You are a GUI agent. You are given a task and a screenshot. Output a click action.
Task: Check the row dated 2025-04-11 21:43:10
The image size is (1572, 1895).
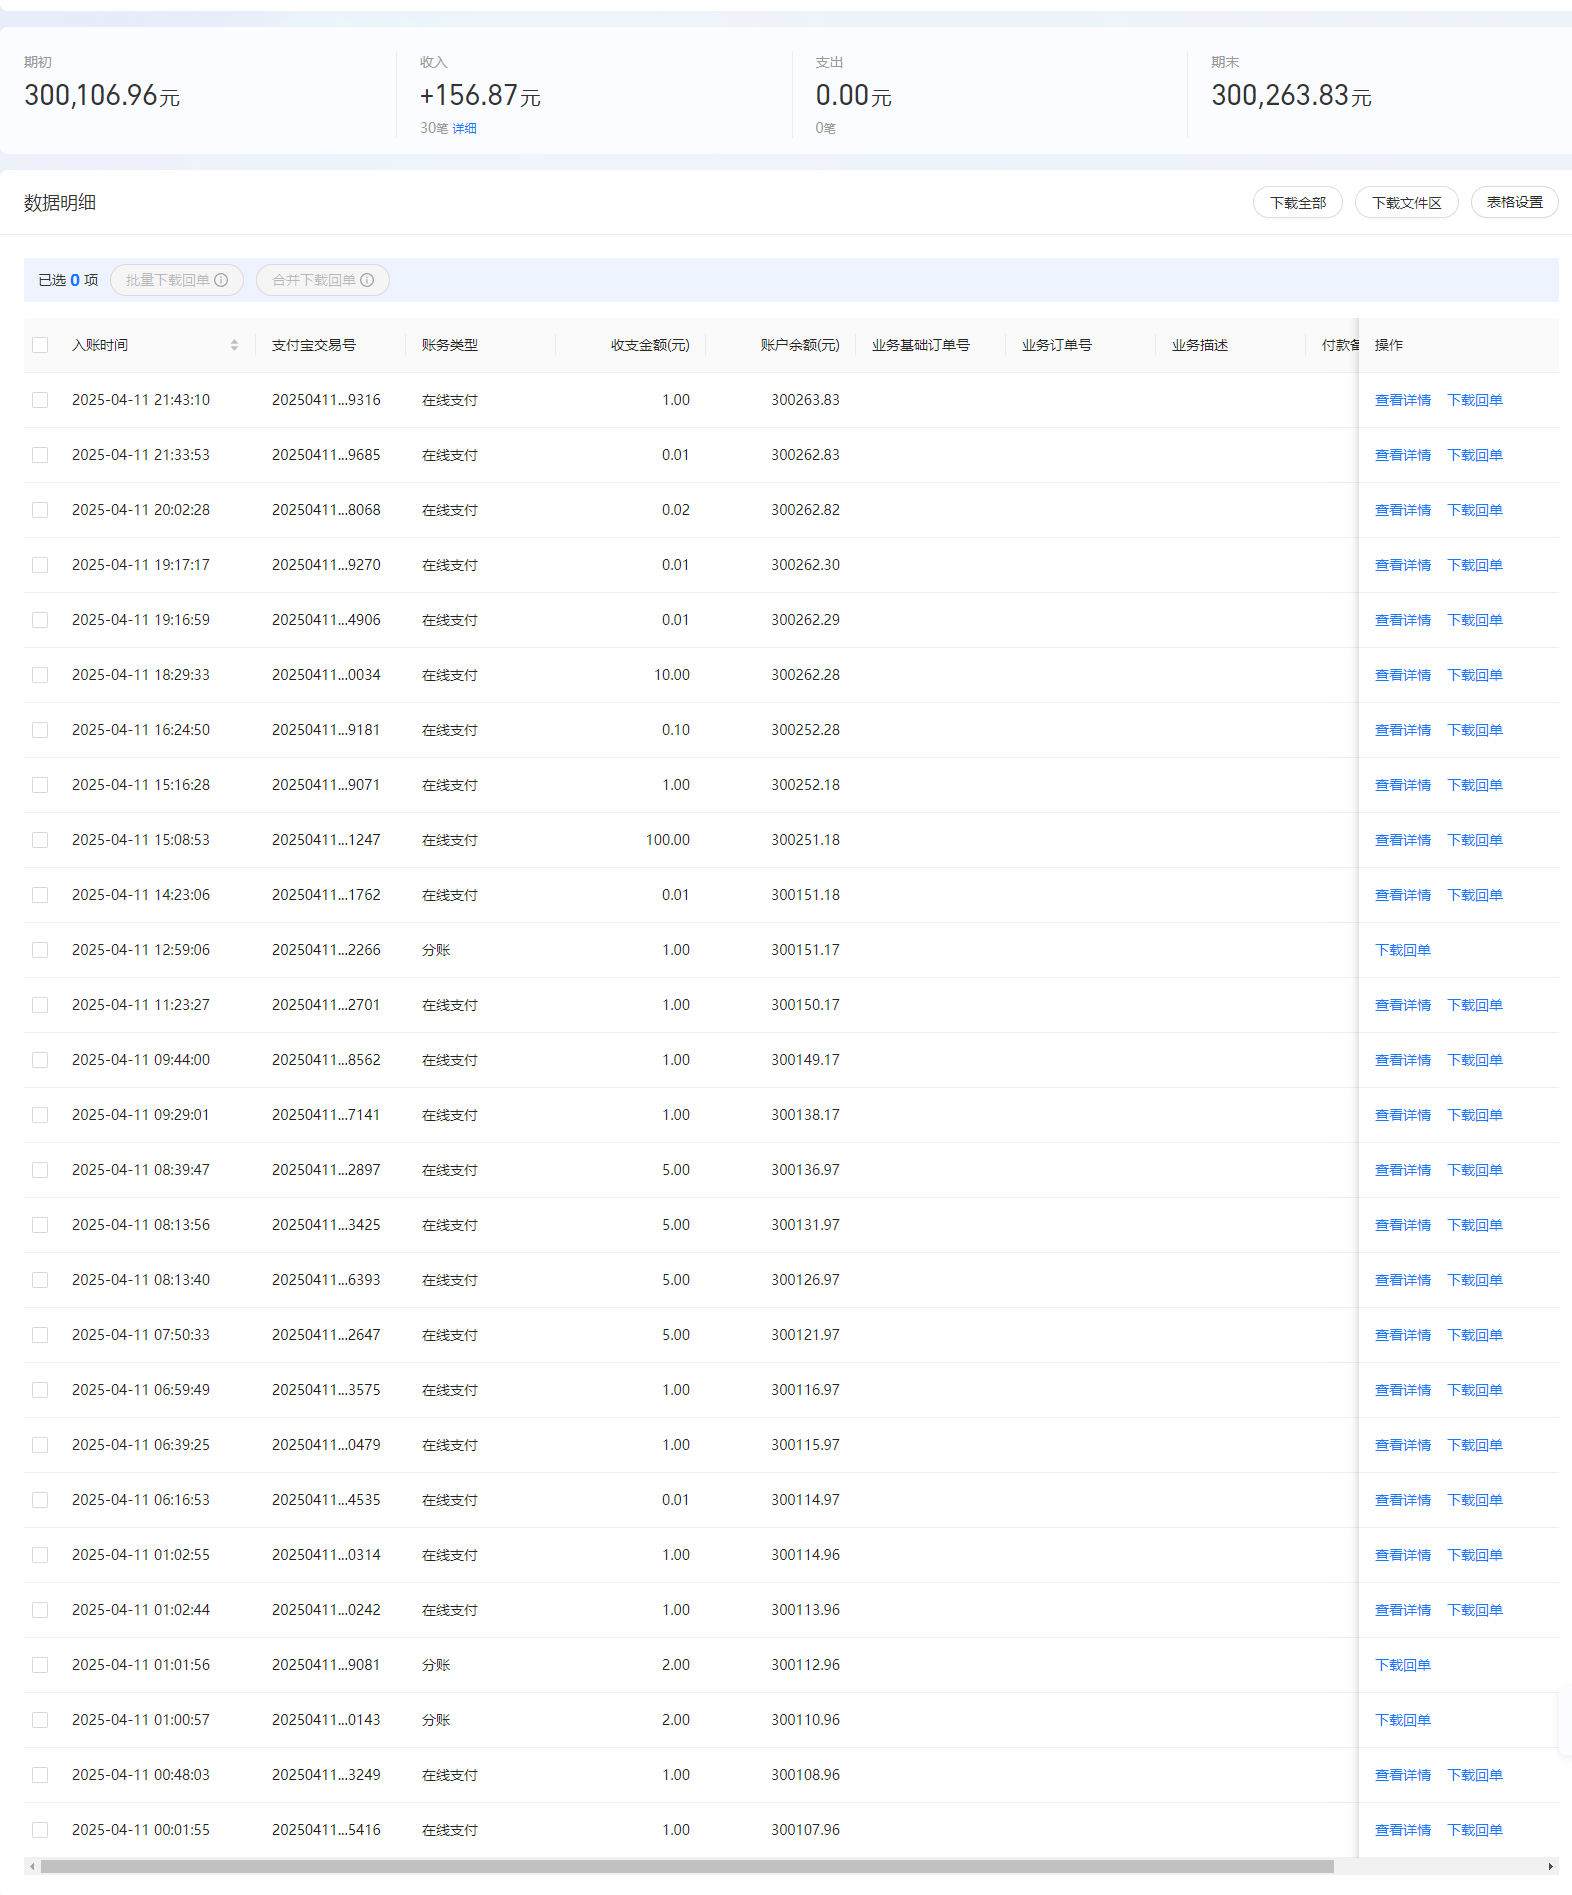pyautogui.click(x=40, y=400)
